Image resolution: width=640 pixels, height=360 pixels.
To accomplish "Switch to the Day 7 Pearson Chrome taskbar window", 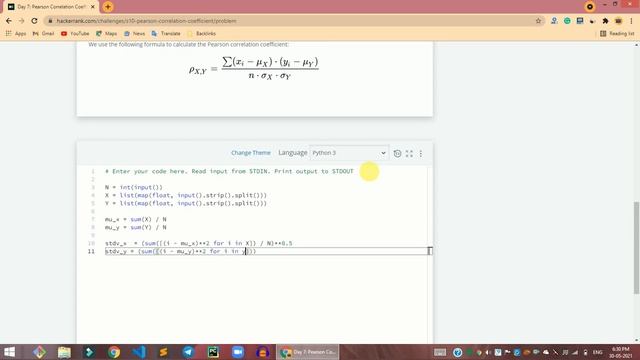I will (x=308, y=352).
